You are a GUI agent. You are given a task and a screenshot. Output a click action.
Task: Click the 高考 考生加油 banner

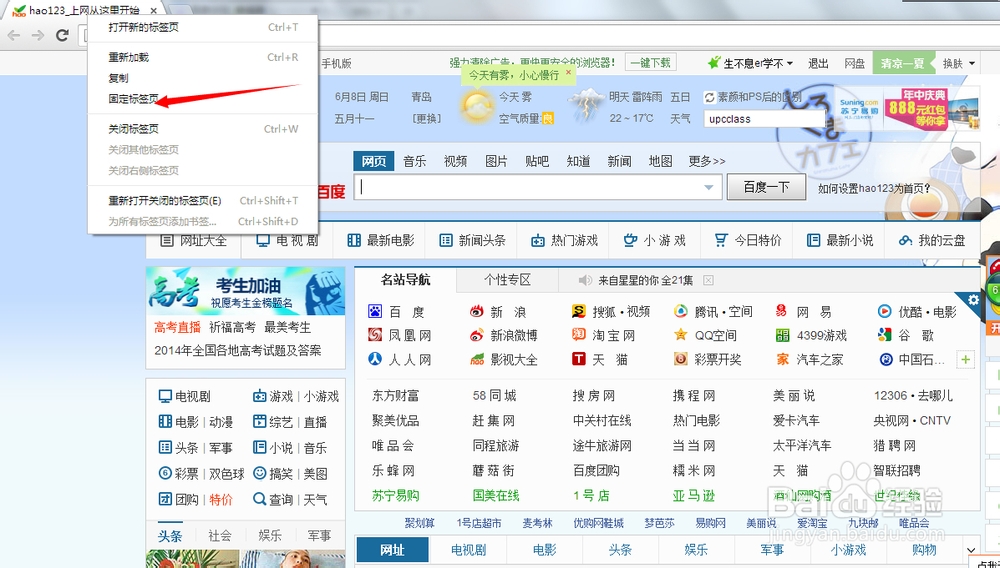[246, 291]
